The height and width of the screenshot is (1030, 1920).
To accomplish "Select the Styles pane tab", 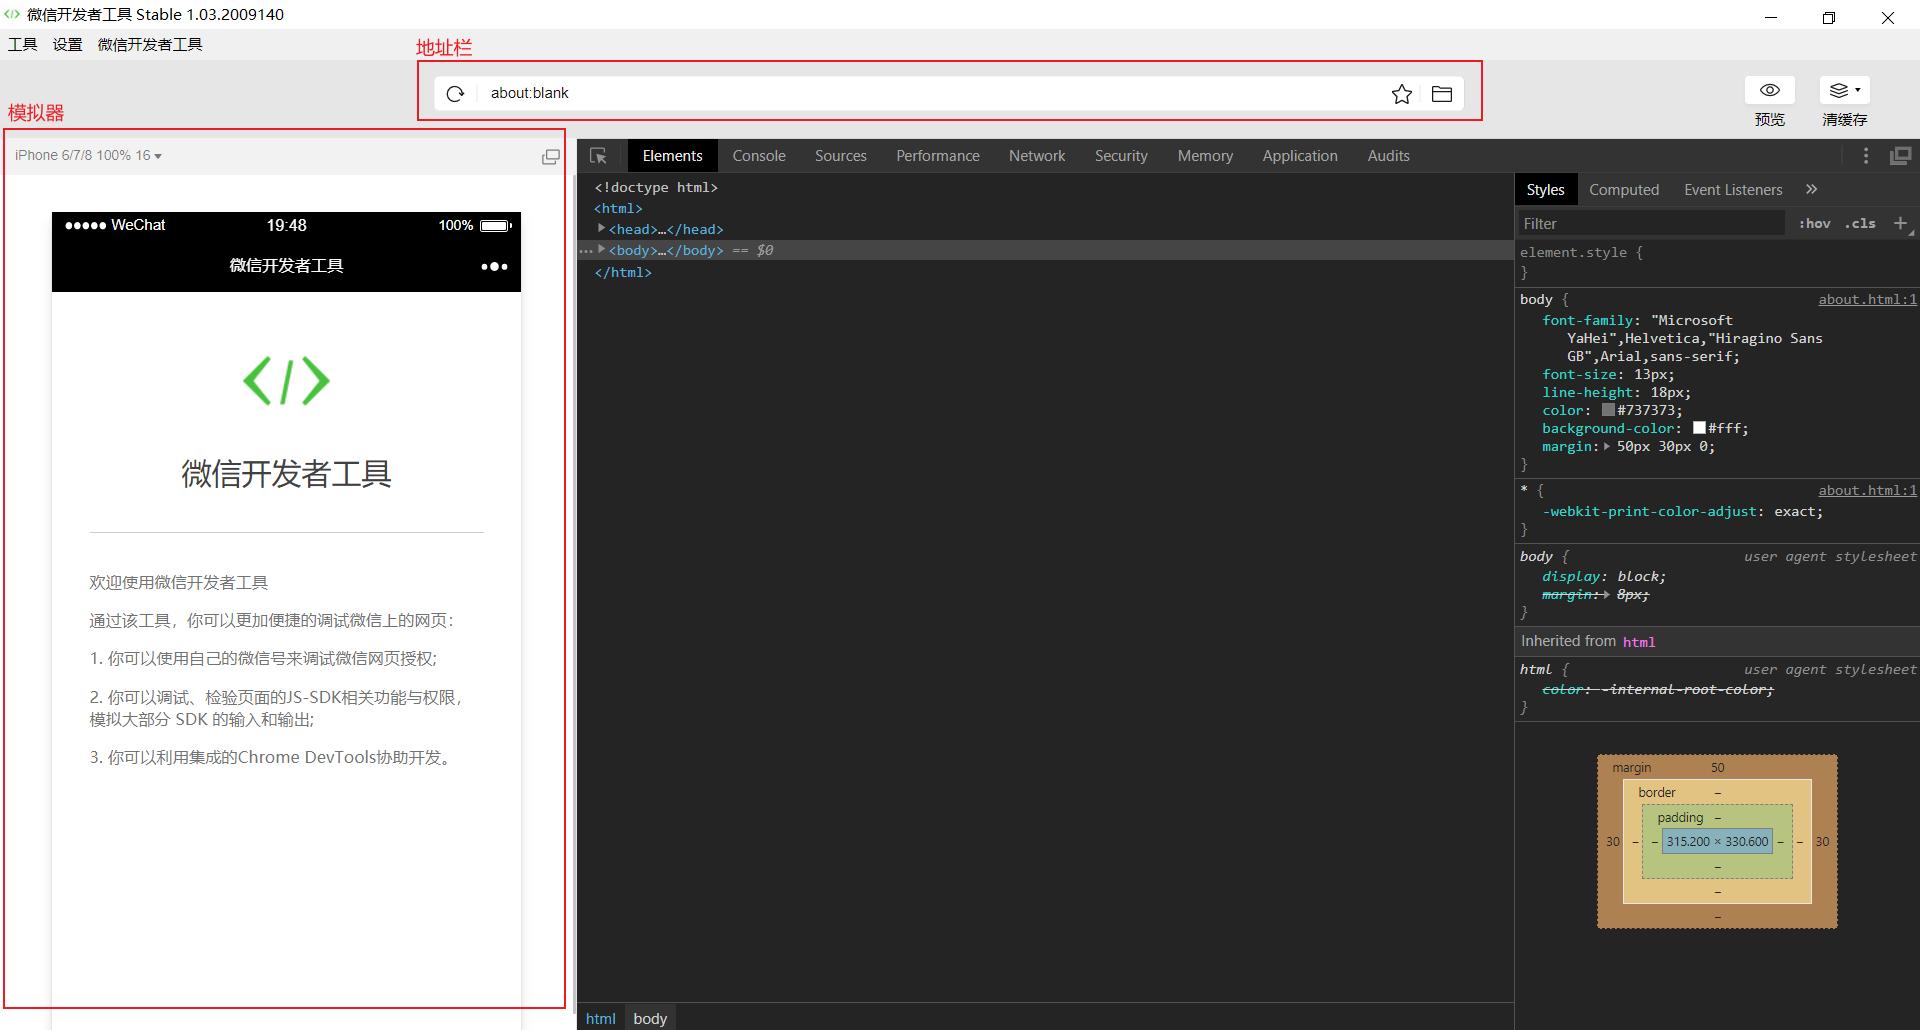I will (x=1545, y=189).
